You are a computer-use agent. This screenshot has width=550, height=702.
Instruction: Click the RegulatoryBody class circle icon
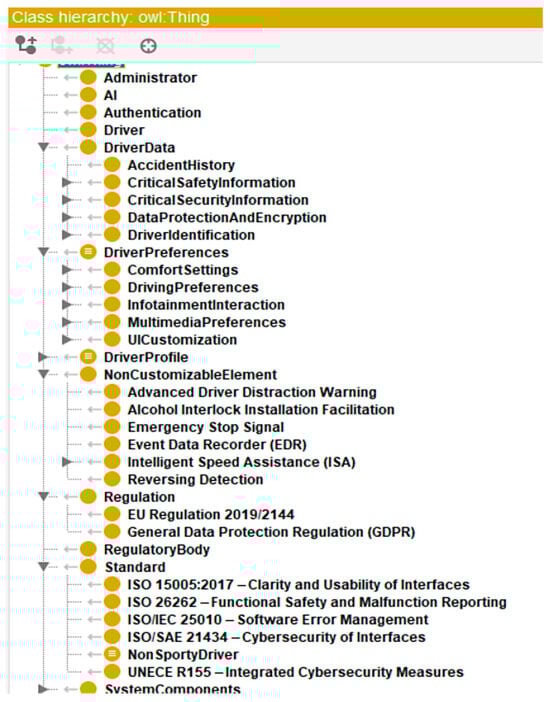[x=88, y=549]
